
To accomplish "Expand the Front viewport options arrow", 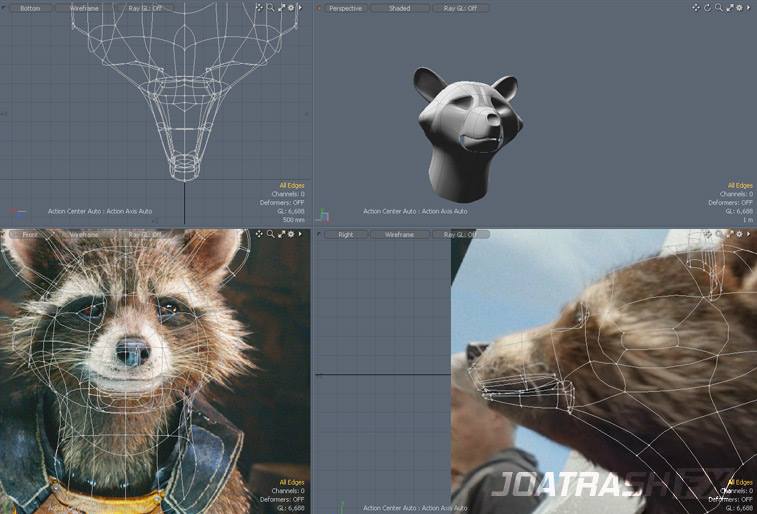I will pyautogui.click(x=300, y=234).
